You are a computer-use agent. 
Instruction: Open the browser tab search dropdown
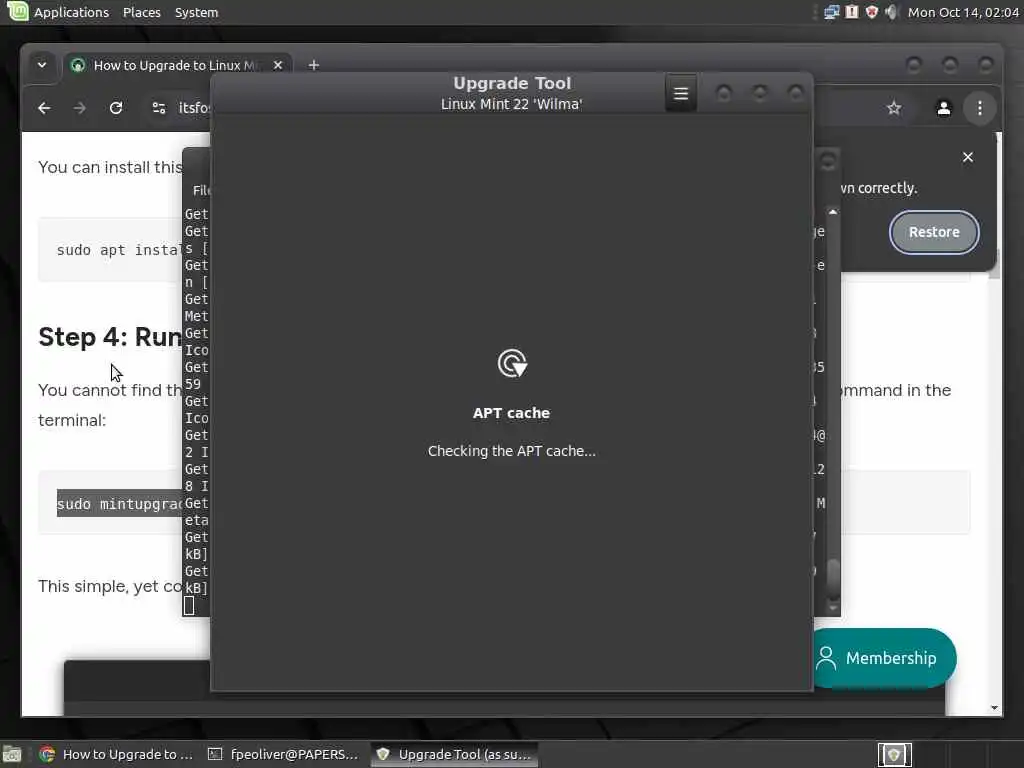point(42,65)
